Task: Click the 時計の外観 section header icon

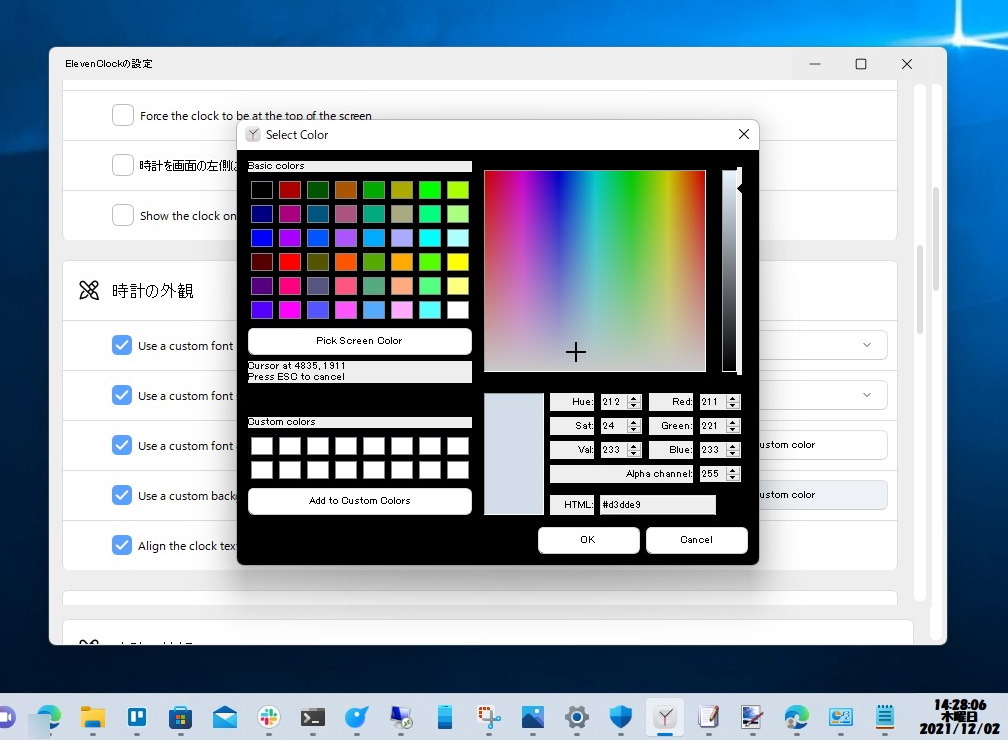Action: tap(89, 291)
